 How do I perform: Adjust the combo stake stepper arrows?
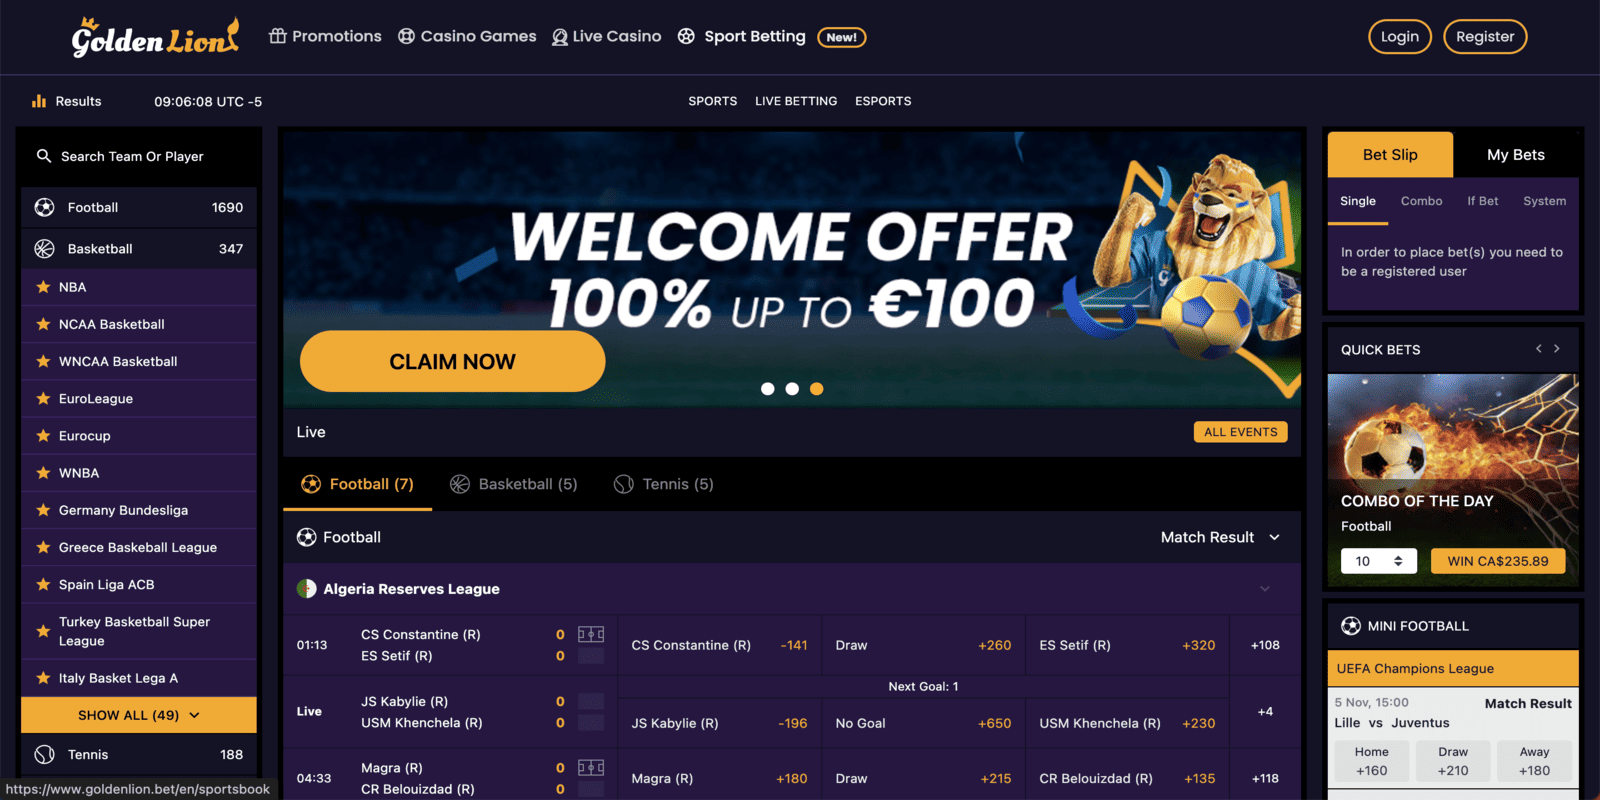tap(1398, 561)
